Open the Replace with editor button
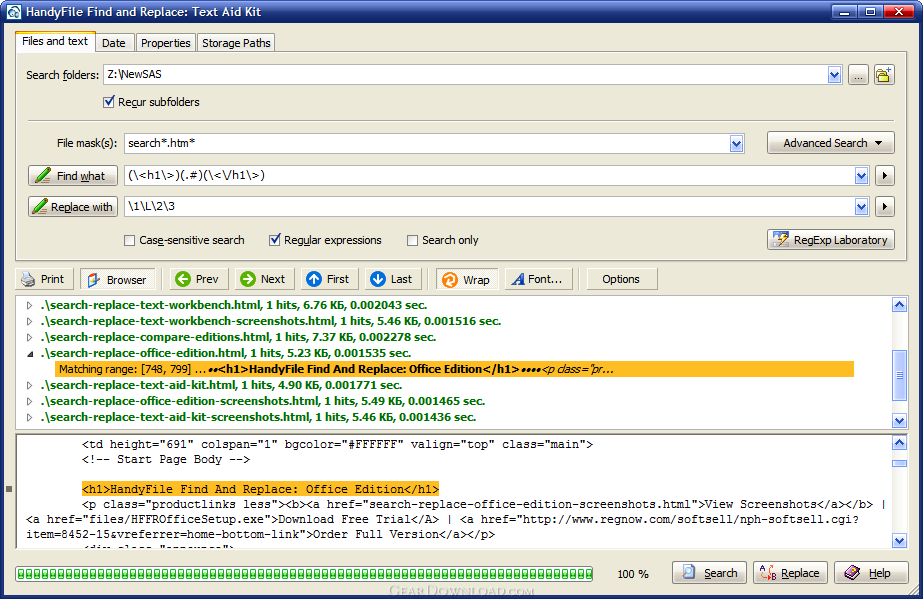The image size is (923, 599). click(73, 207)
